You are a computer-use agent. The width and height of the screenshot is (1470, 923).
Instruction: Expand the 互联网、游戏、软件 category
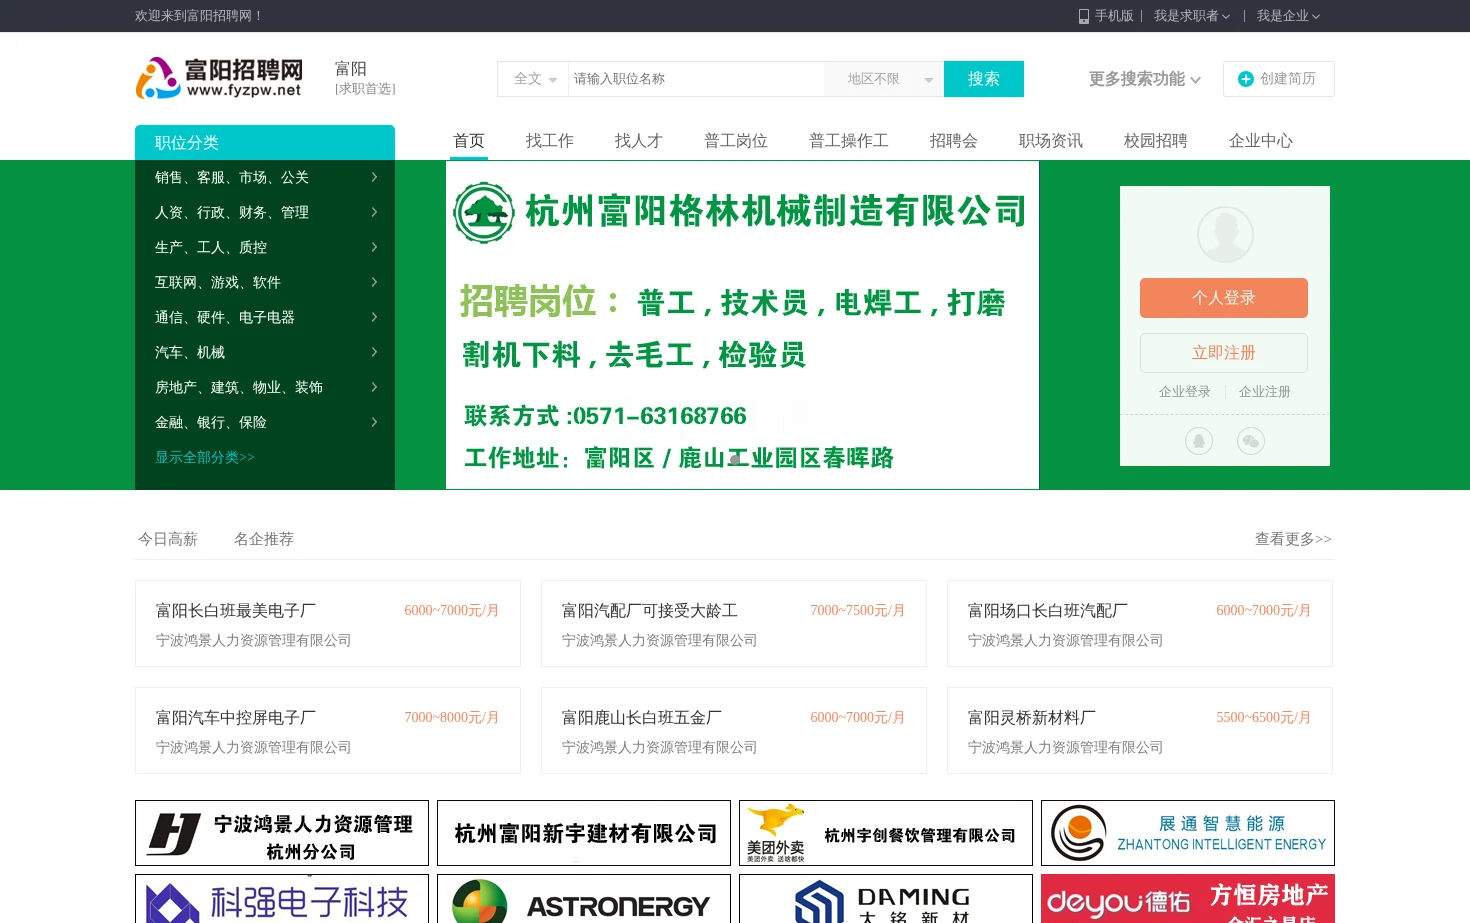coord(265,282)
